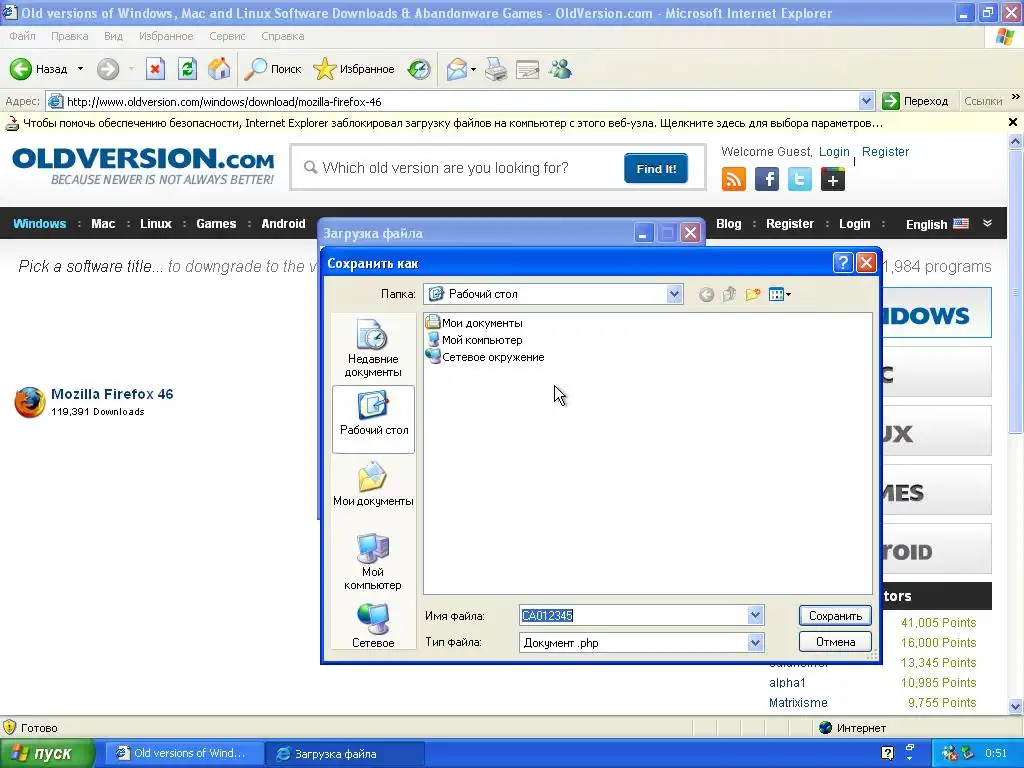
Task: Click the file name input field
Action: [x=633, y=615]
